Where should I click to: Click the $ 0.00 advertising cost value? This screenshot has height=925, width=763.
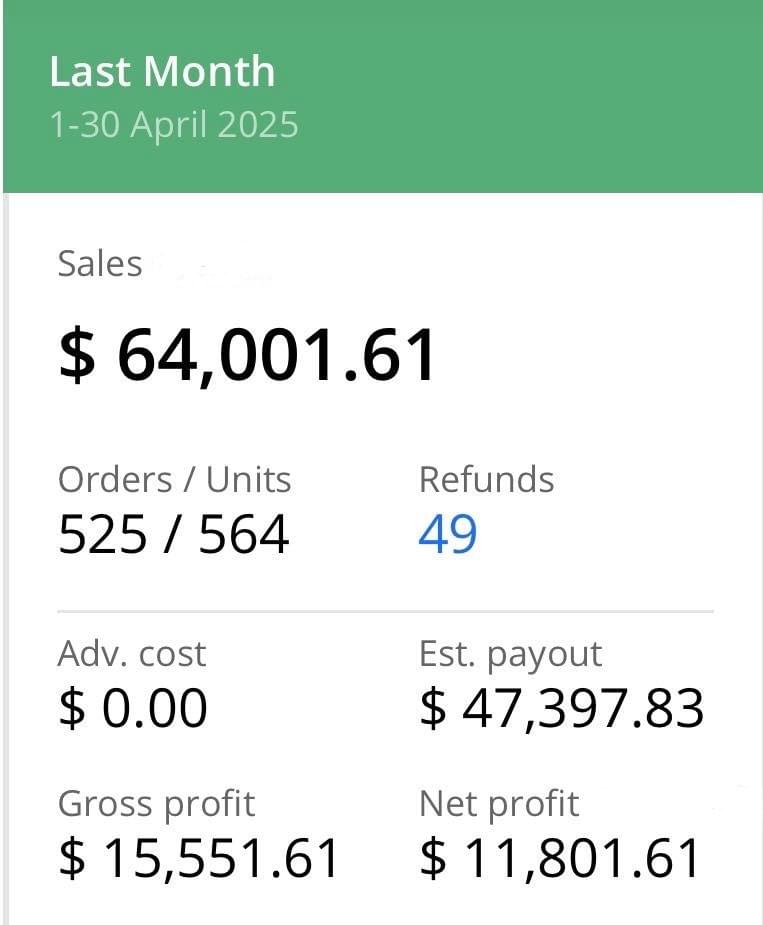pos(133,708)
